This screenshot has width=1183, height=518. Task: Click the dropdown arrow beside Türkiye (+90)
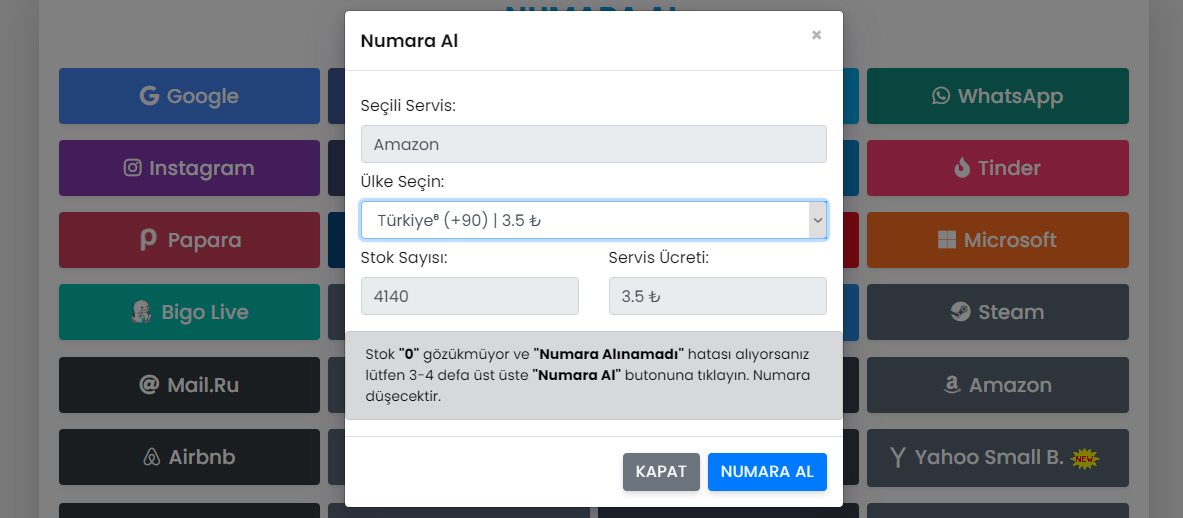(817, 220)
